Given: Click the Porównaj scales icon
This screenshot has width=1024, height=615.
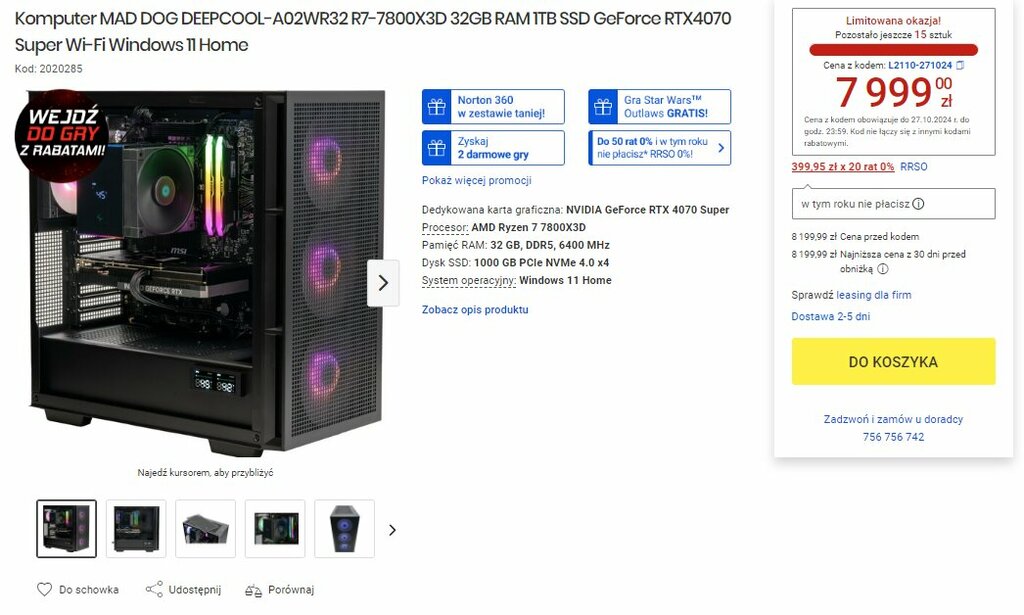Looking at the screenshot, I should (x=253, y=590).
